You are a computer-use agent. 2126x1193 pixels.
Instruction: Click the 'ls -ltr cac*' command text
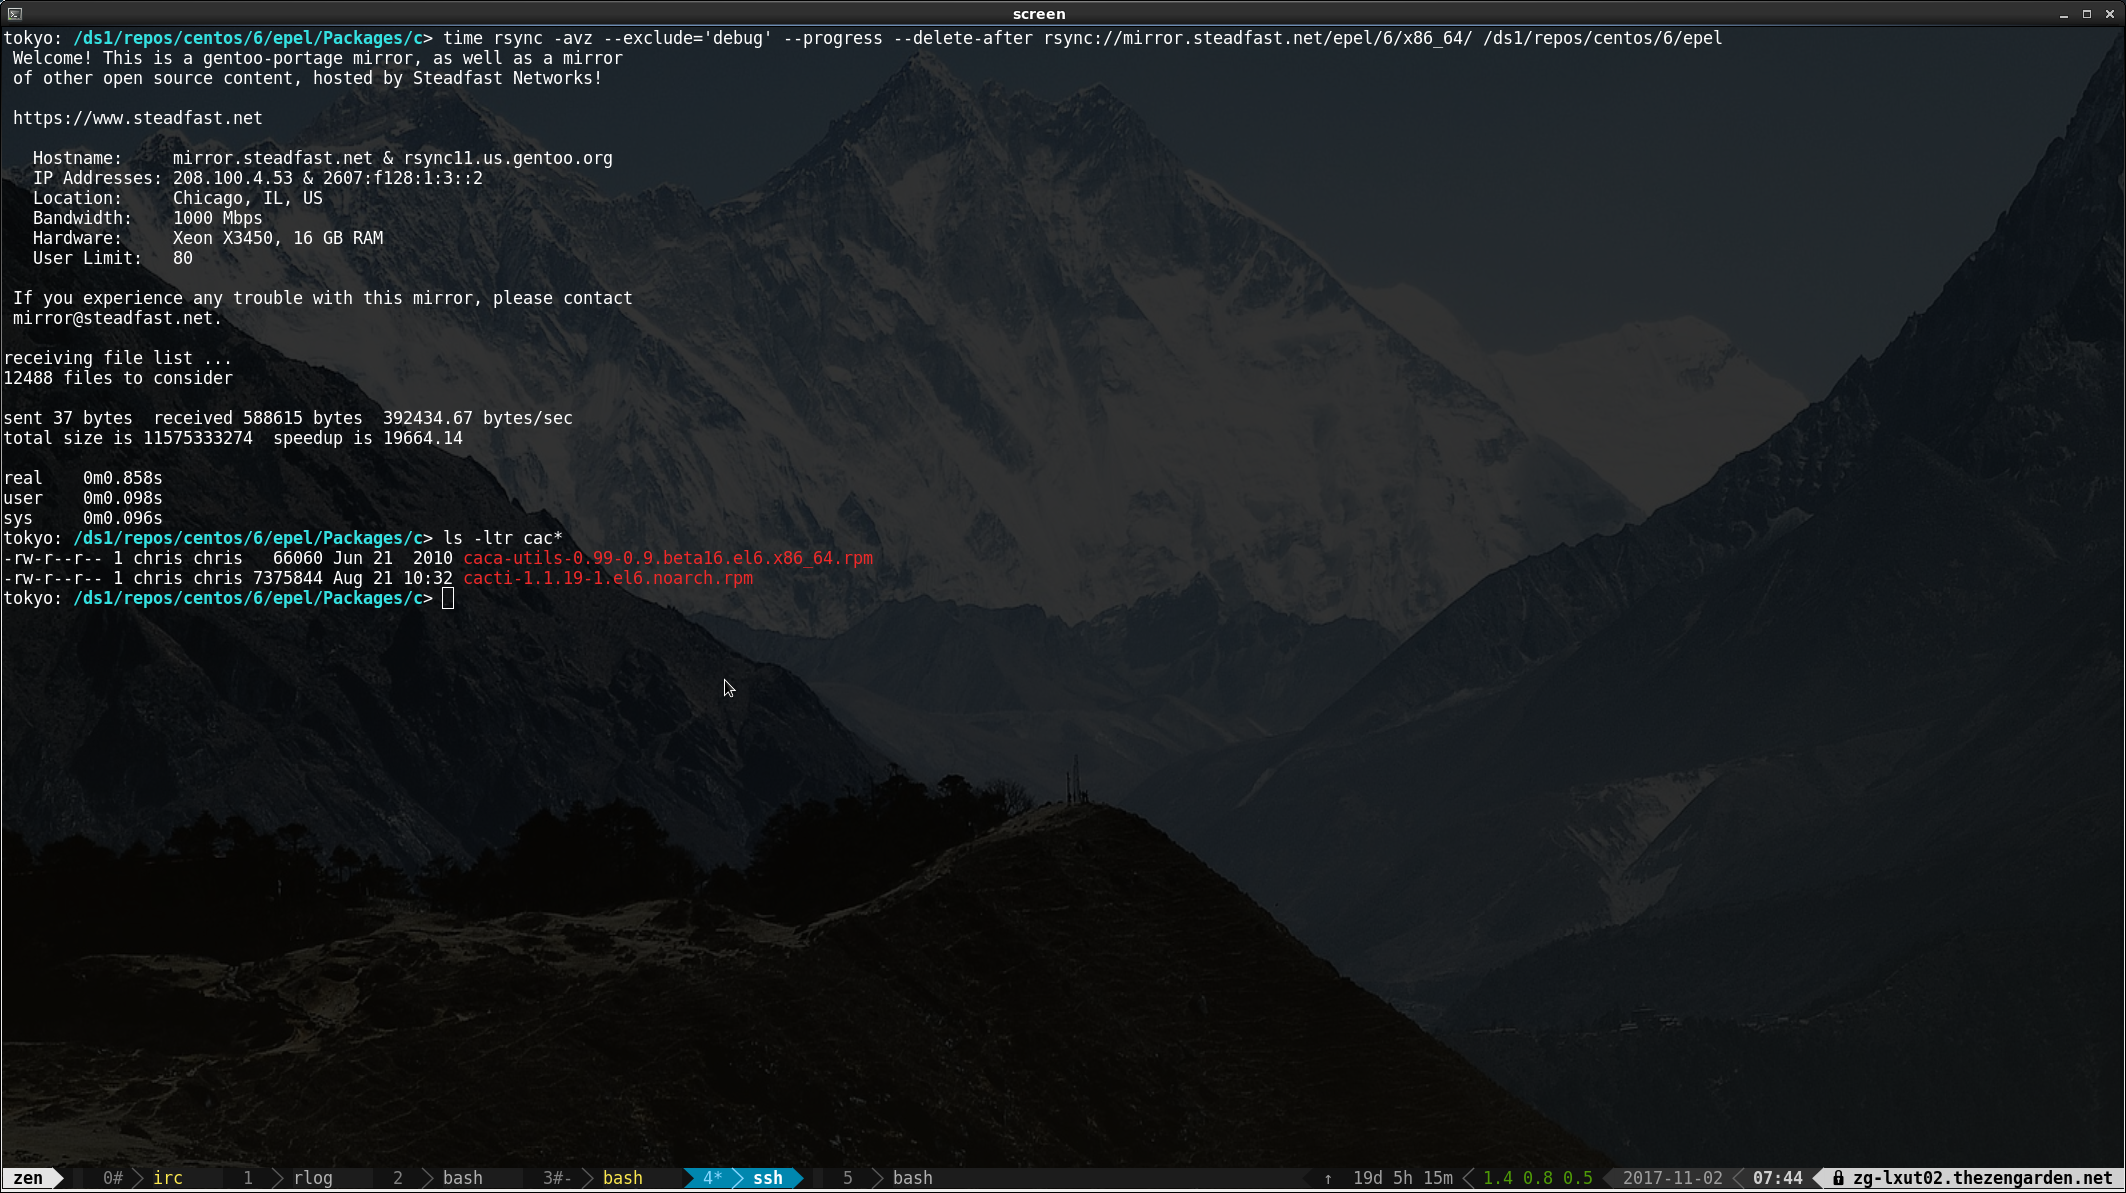click(x=502, y=538)
